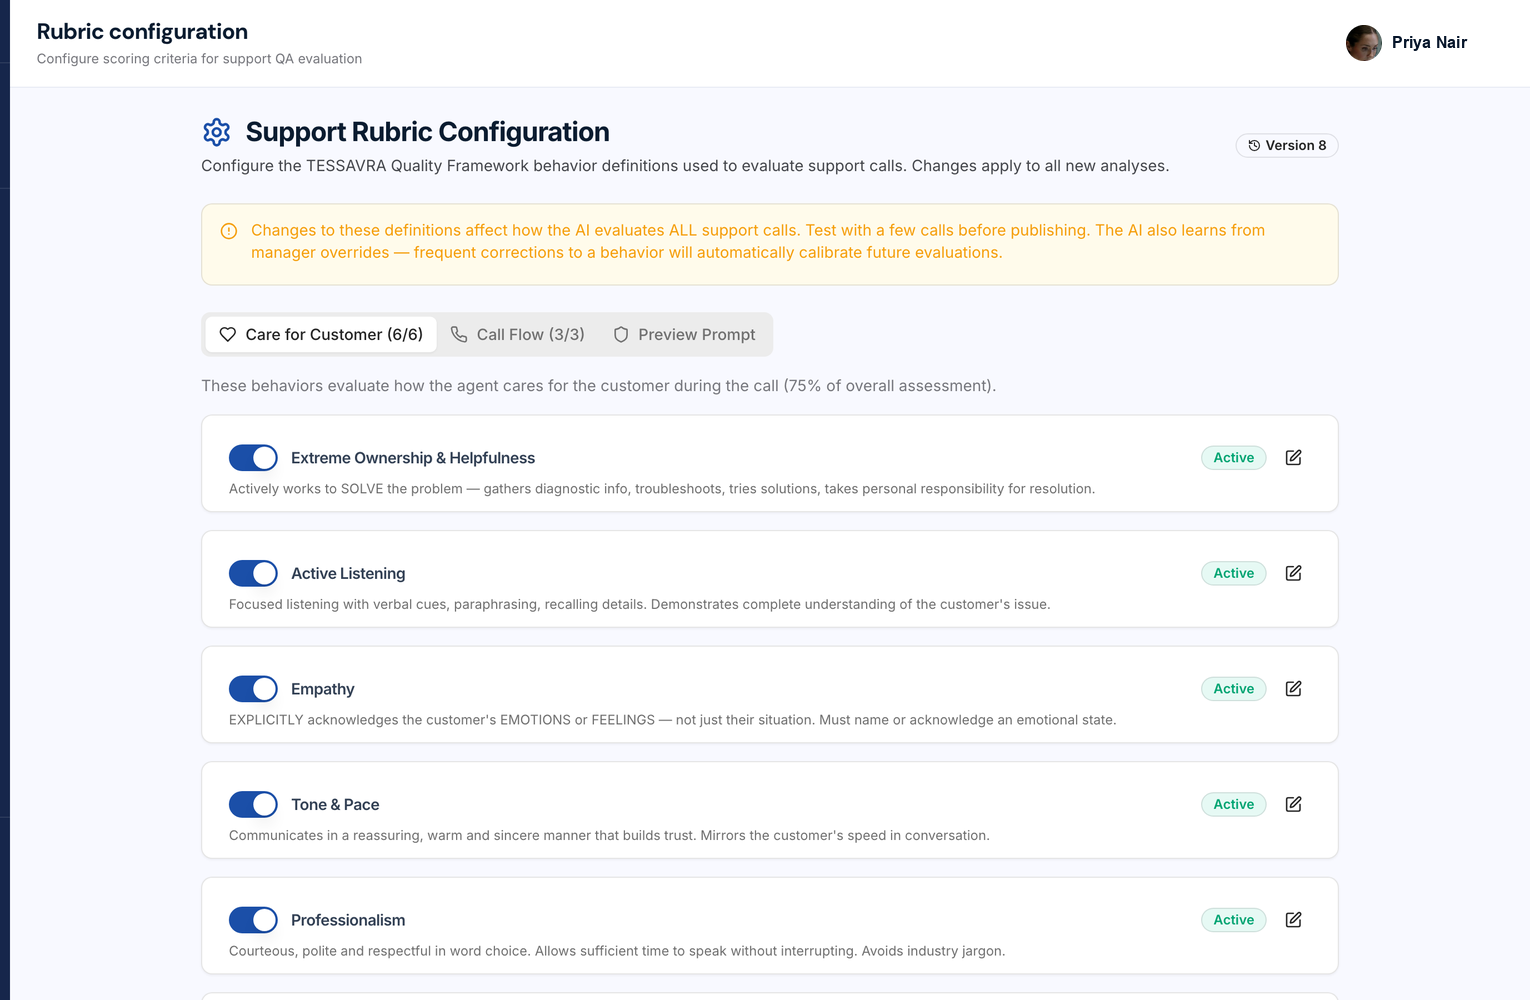Image resolution: width=1530 pixels, height=1000 pixels.
Task: Disable the Extreme Ownership & Helpfulness toggle
Action: tap(253, 458)
